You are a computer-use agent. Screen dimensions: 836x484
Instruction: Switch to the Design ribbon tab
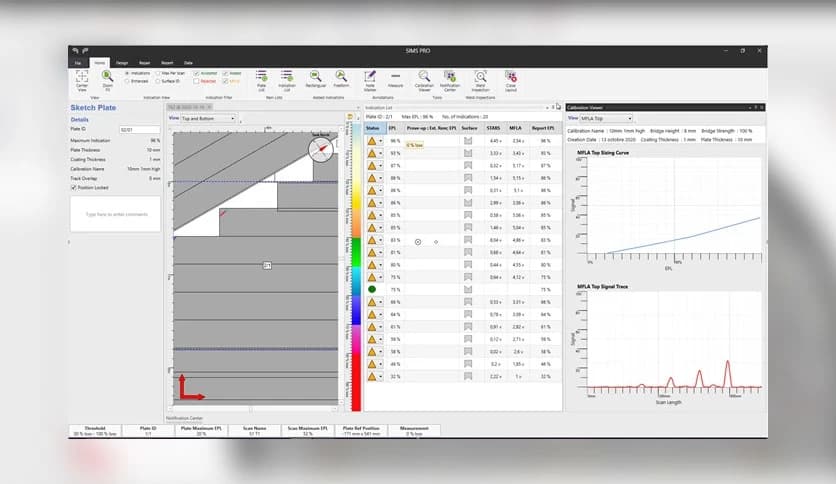tap(122, 62)
